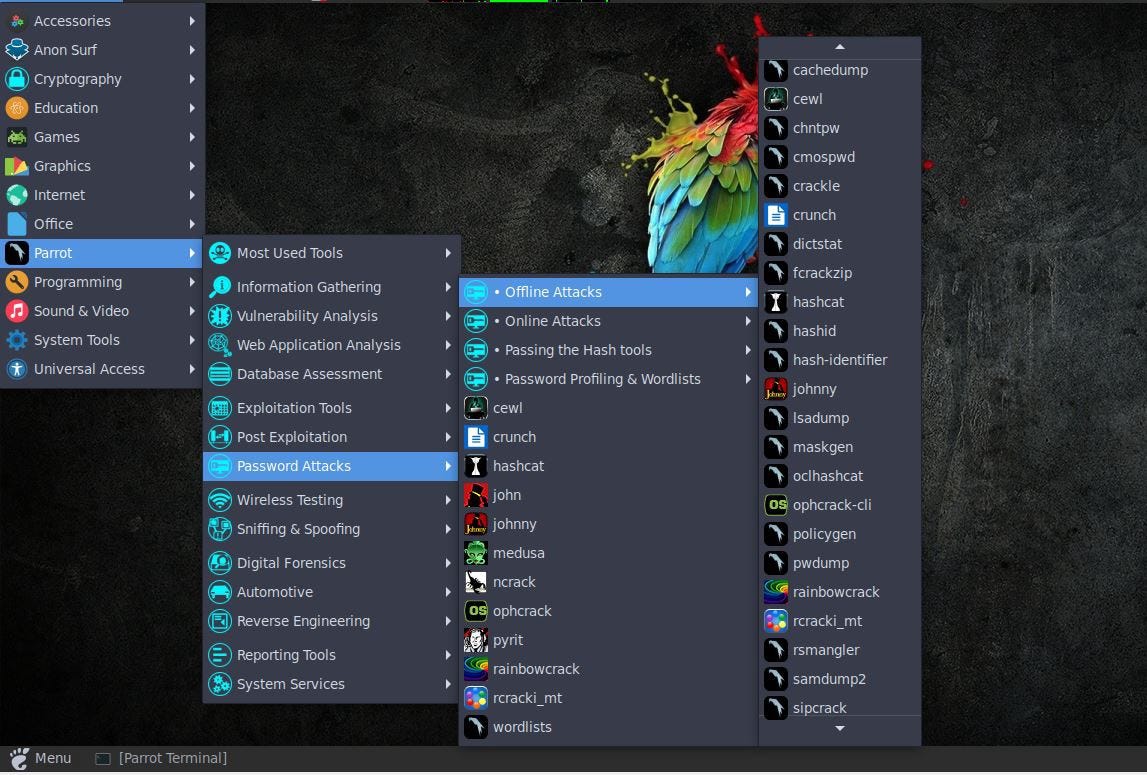Expand the Online Attacks submenu arrow

[748, 321]
